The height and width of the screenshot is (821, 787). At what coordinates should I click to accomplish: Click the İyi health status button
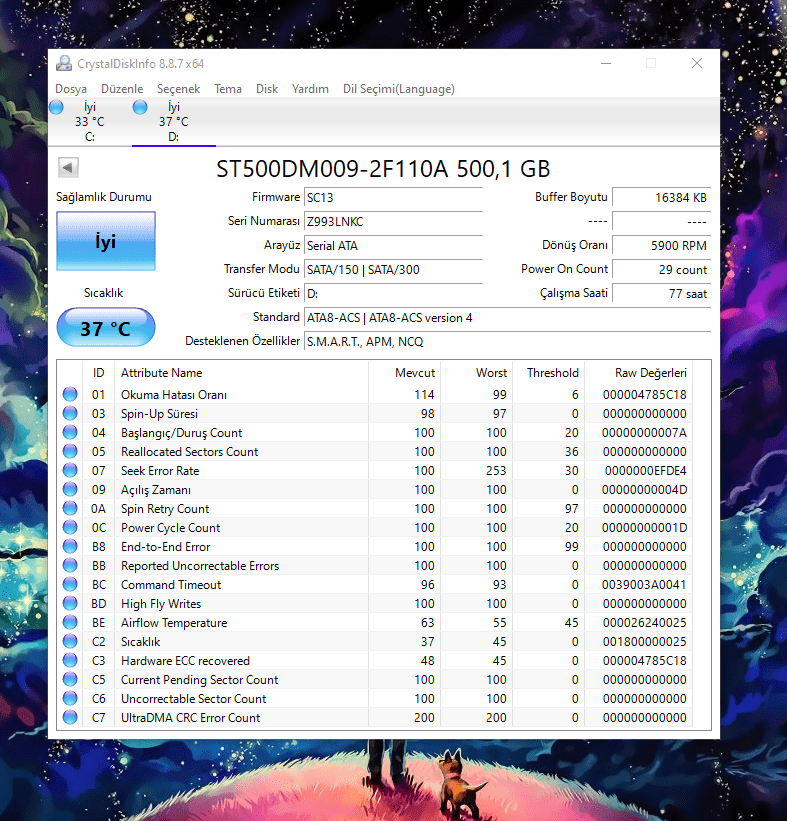(106, 241)
